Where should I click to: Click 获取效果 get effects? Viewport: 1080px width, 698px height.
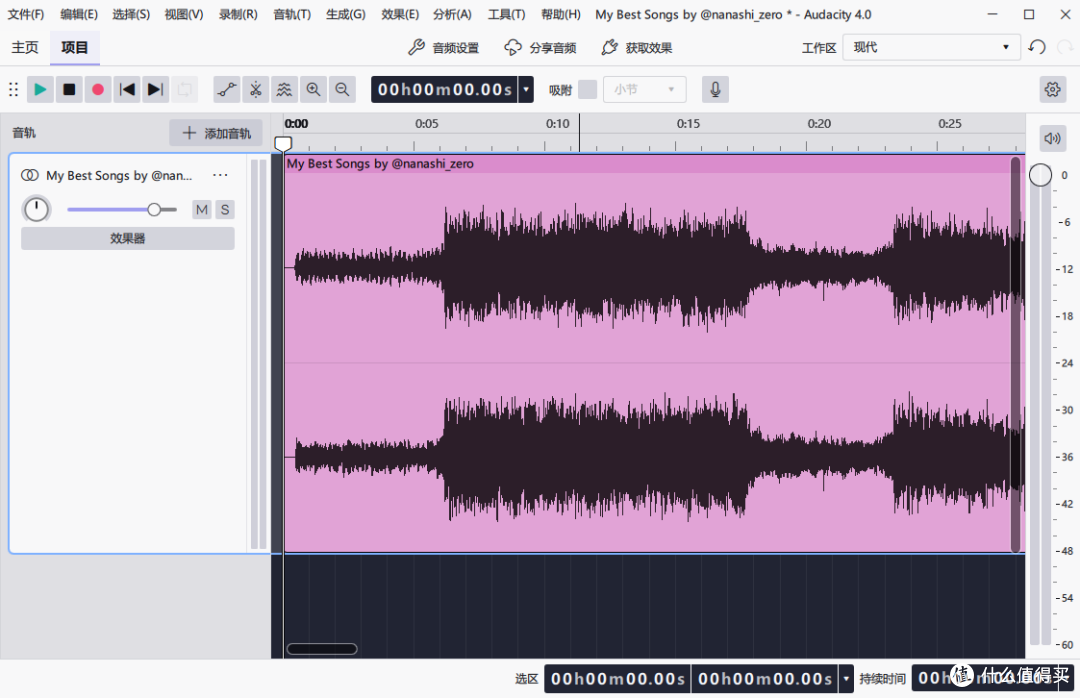[636, 48]
